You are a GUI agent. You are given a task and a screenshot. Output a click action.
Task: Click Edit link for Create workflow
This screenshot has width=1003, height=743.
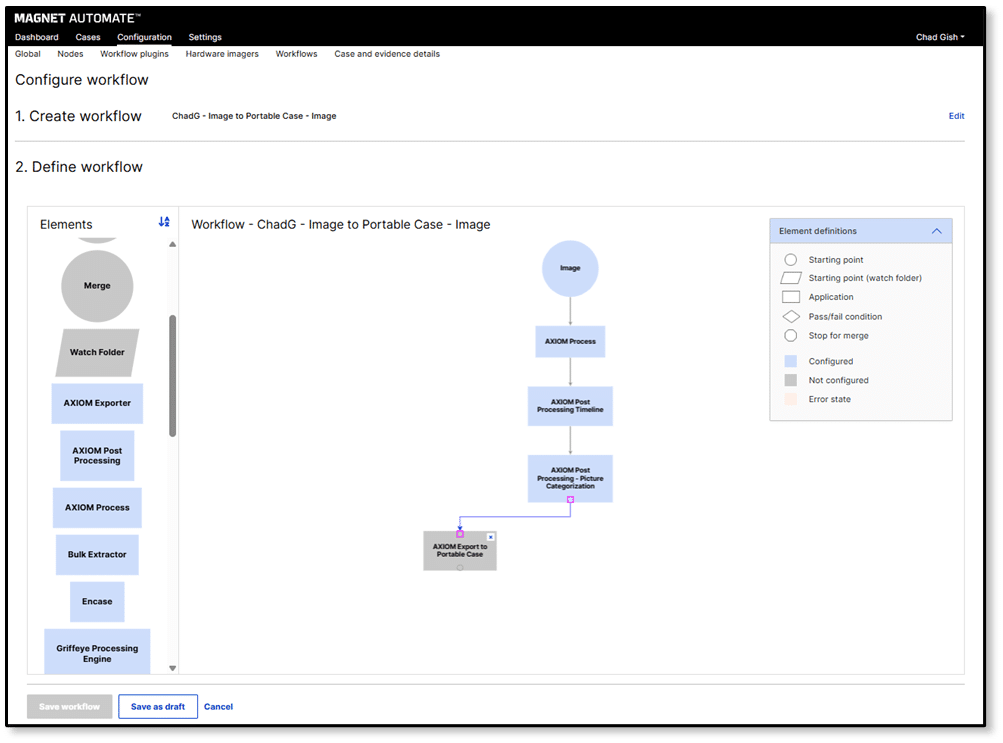pyautogui.click(x=956, y=116)
